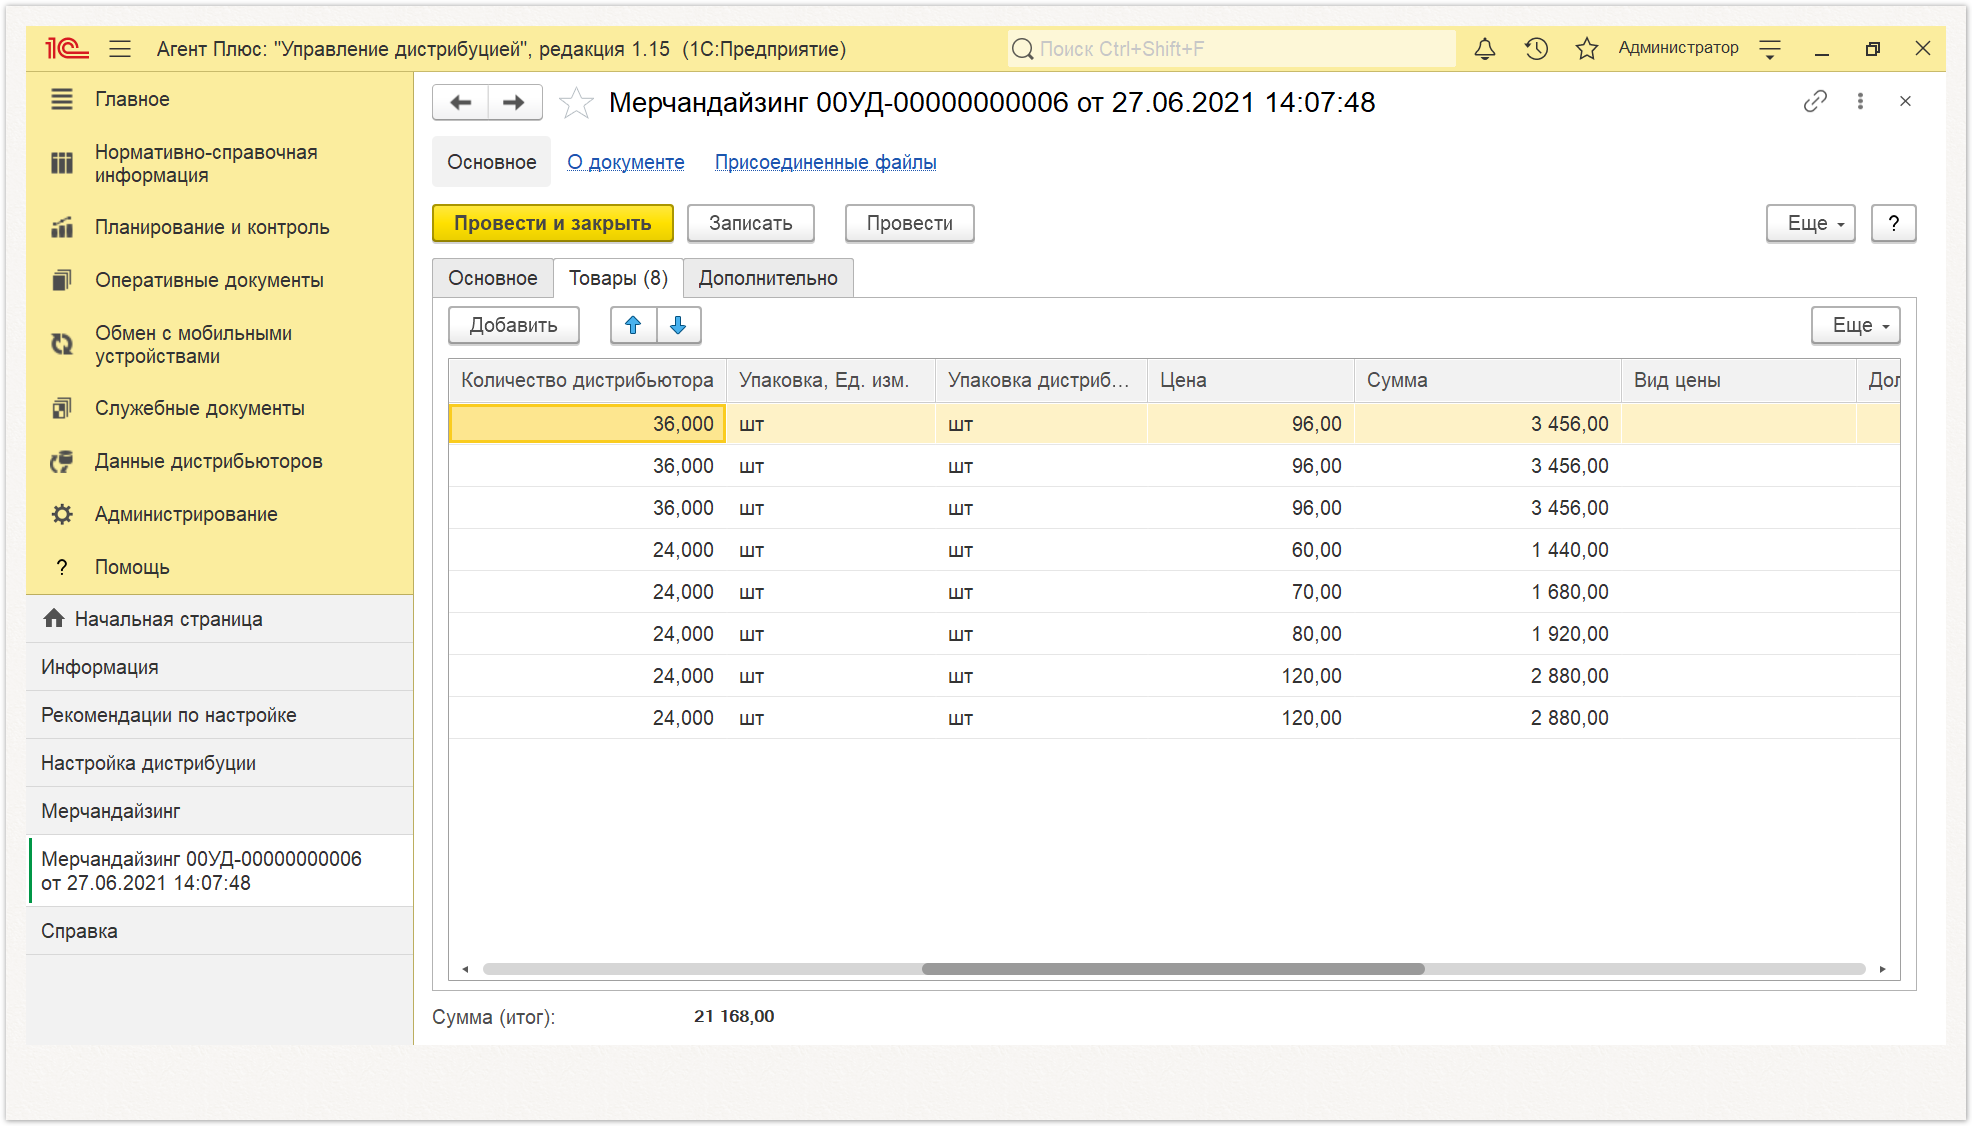
Task: Select the sum cell 1 440,00
Action: tap(1487, 550)
